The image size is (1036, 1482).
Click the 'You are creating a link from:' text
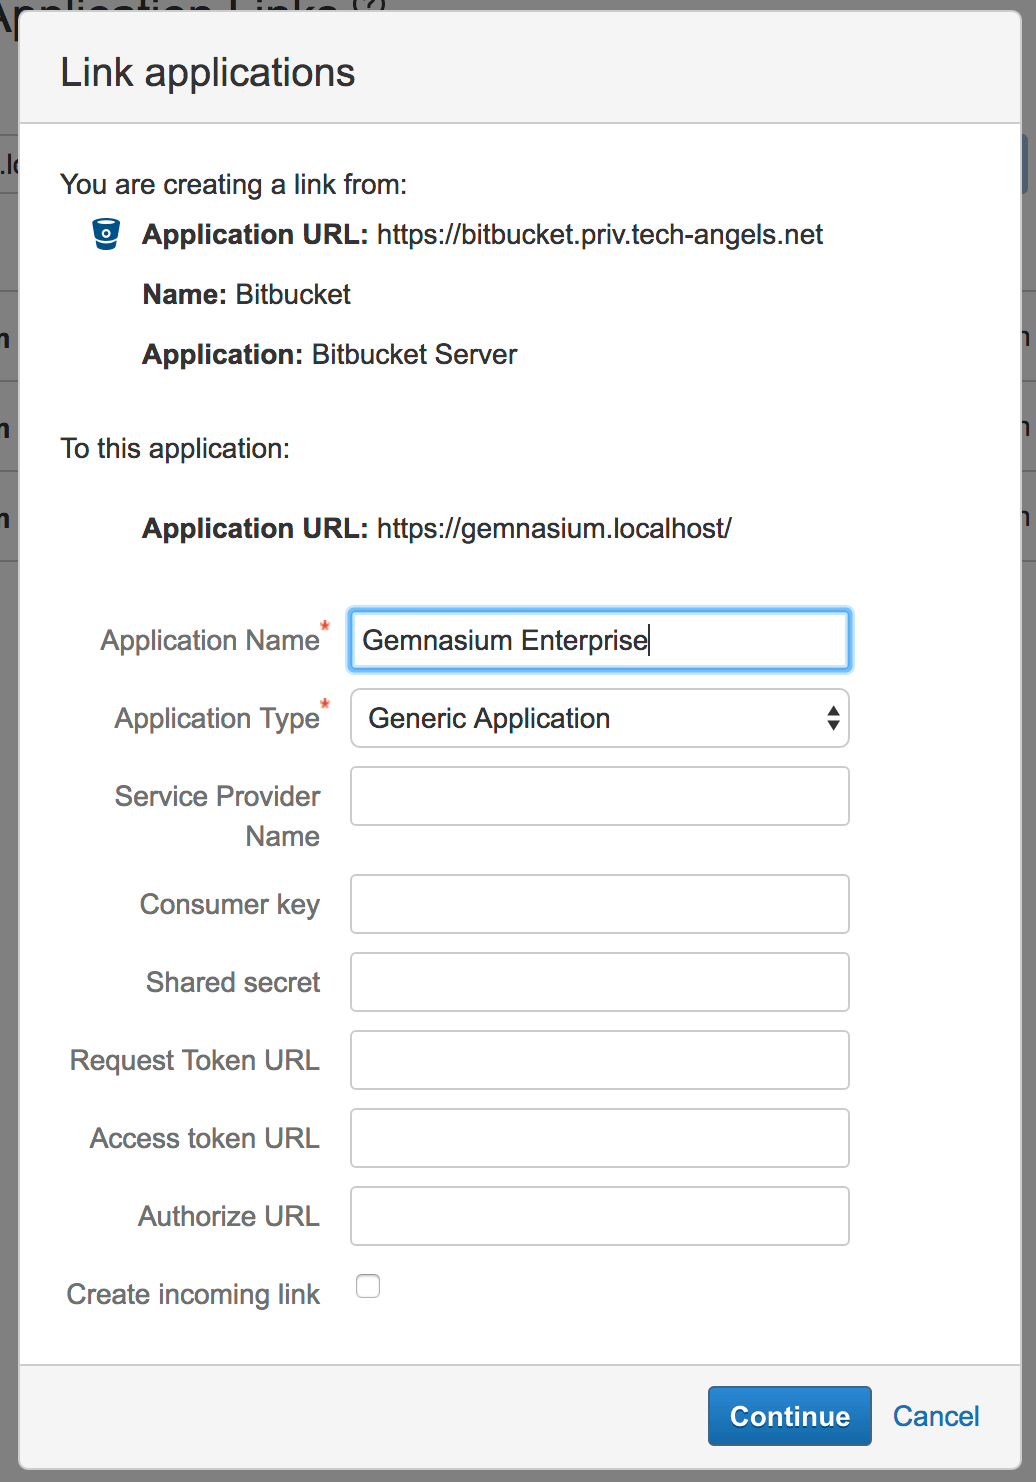234,185
